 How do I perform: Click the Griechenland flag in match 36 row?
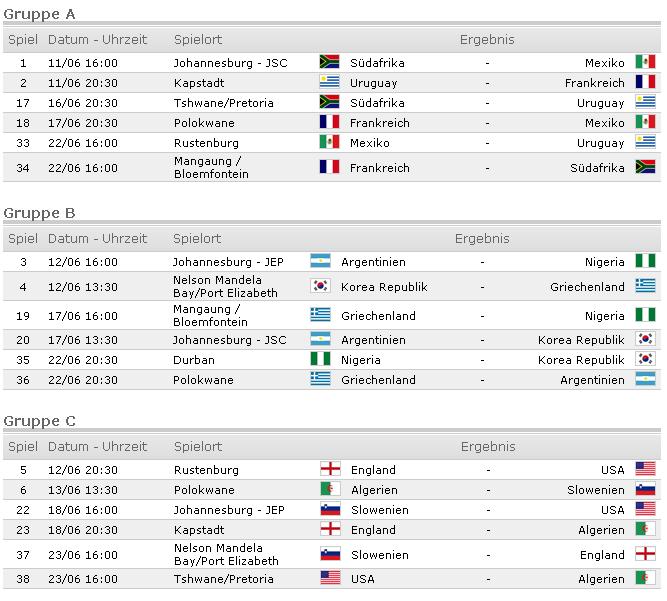pyautogui.click(x=320, y=380)
